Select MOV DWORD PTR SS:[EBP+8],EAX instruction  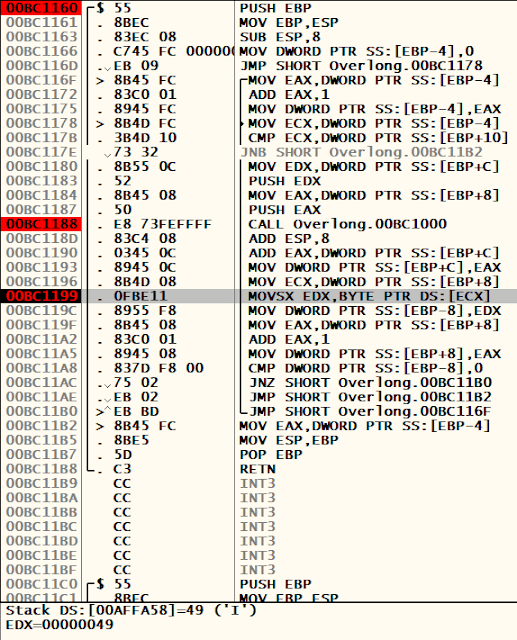pos(374,354)
